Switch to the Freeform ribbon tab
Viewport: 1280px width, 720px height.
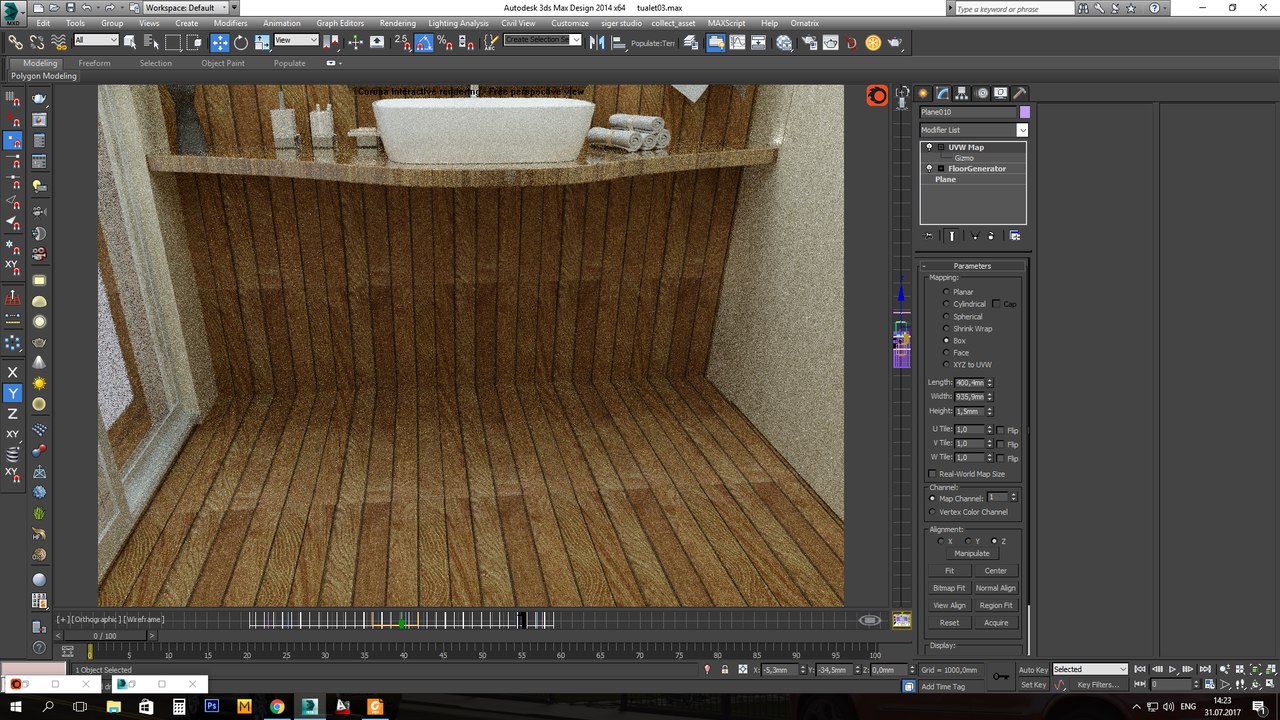point(95,63)
